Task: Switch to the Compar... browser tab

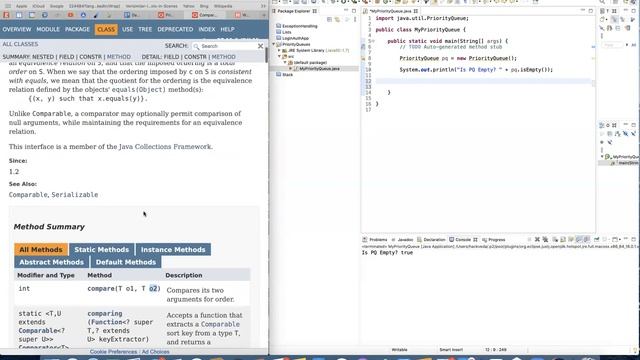Action: coord(206,15)
